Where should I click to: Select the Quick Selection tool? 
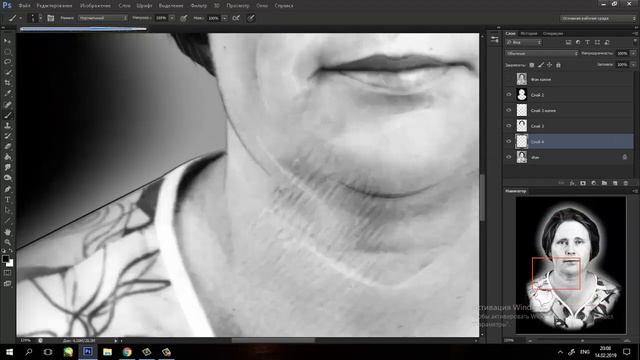pos(7,73)
